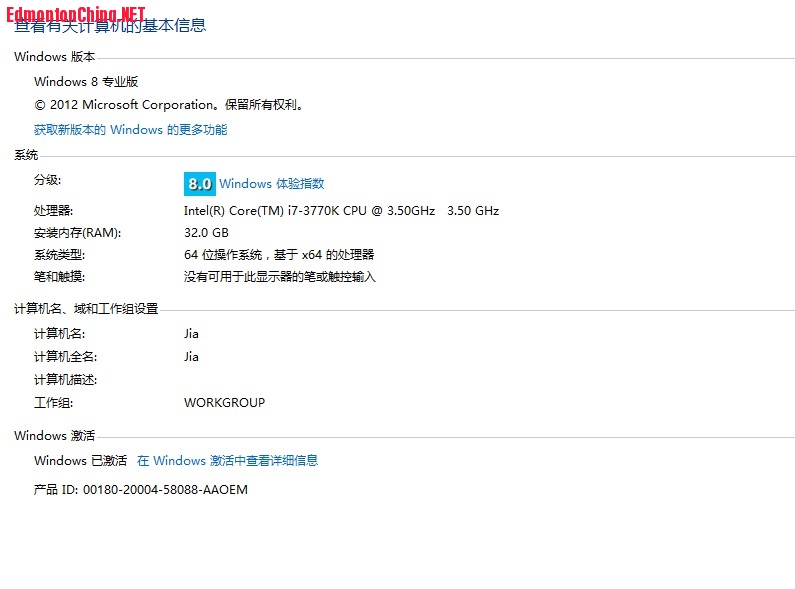The image size is (795, 589).
Task: Click the 计算机描述 label
Action: tap(65, 380)
